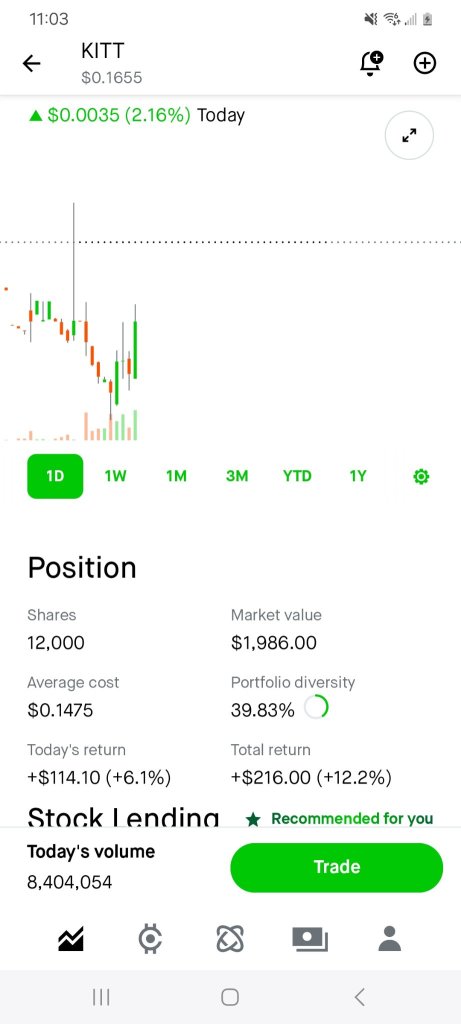Switch chart to 1W range
The height and width of the screenshot is (1024, 461).
tap(116, 476)
